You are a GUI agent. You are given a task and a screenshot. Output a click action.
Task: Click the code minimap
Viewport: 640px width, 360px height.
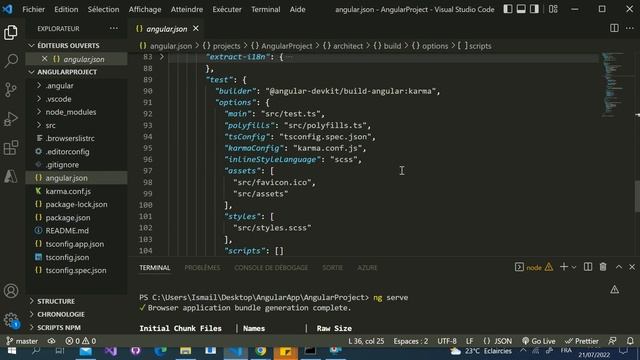(x=613, y=85)
